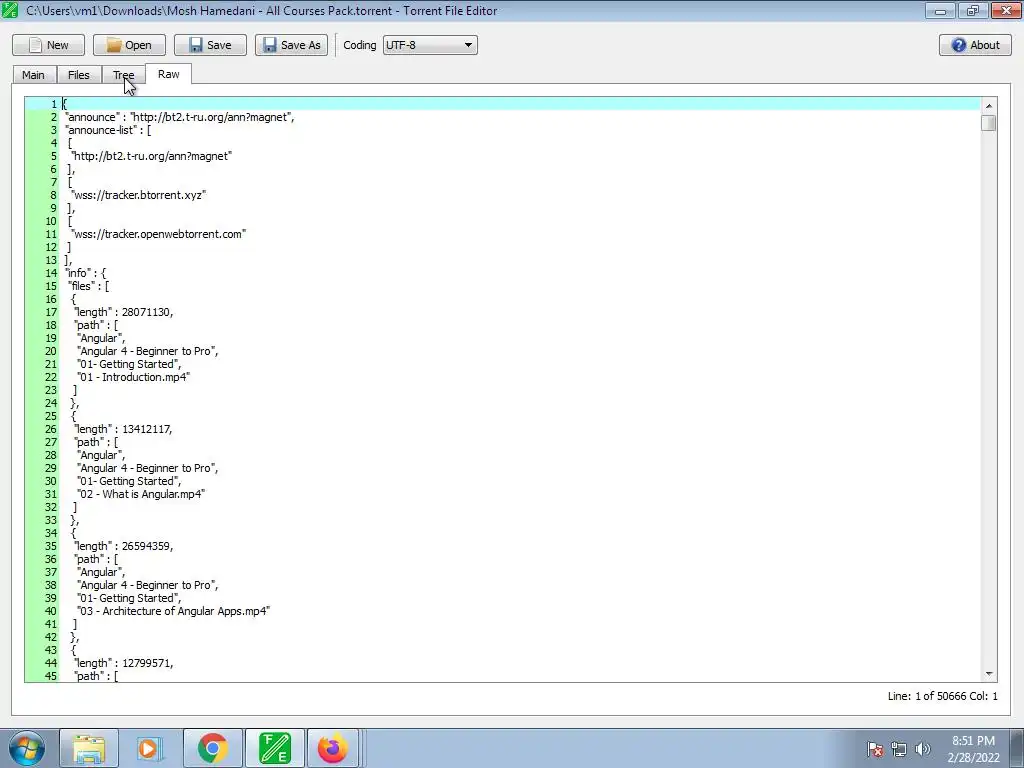Open the About dialog
The width and height of the screenshot is (1024, 768).
pos(975,45)
